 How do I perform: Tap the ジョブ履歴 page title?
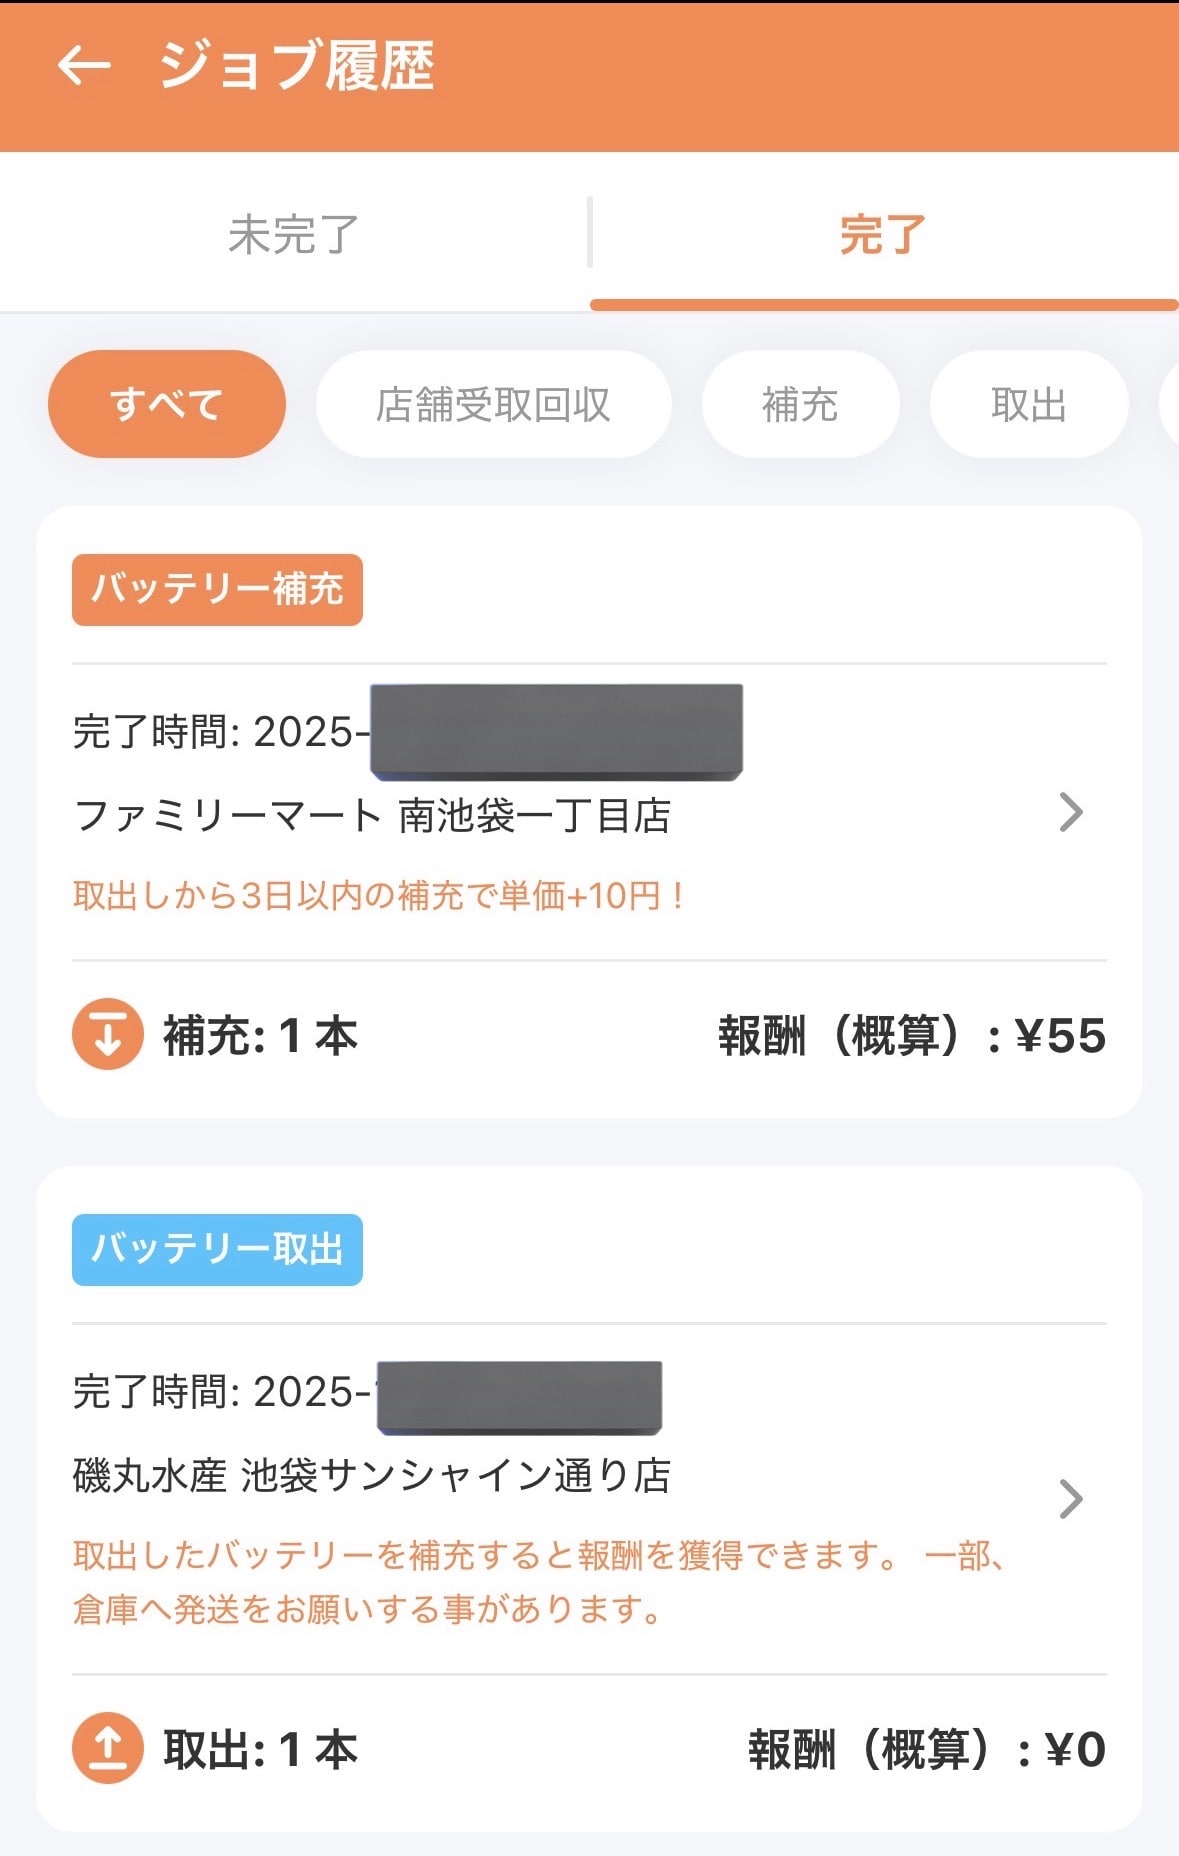[296, 66]
